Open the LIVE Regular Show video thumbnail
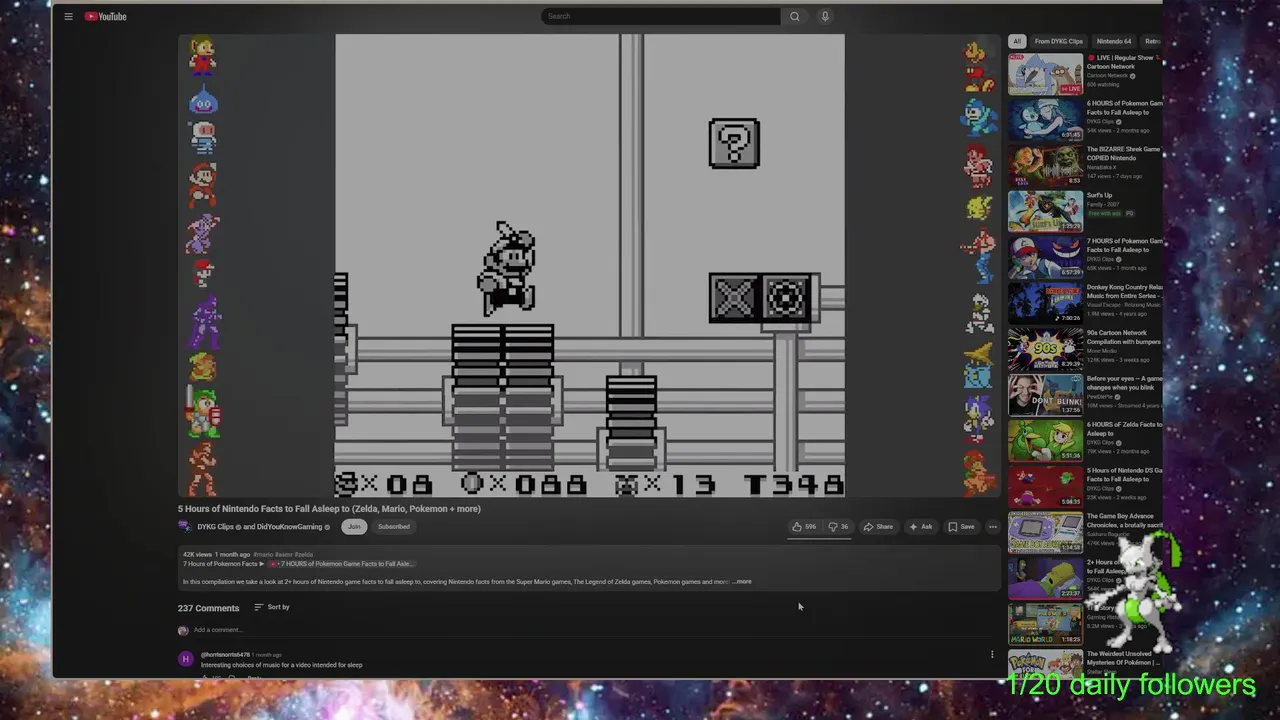The width and height of the screenshot is (1280, 720). (x=1045, y=74)
